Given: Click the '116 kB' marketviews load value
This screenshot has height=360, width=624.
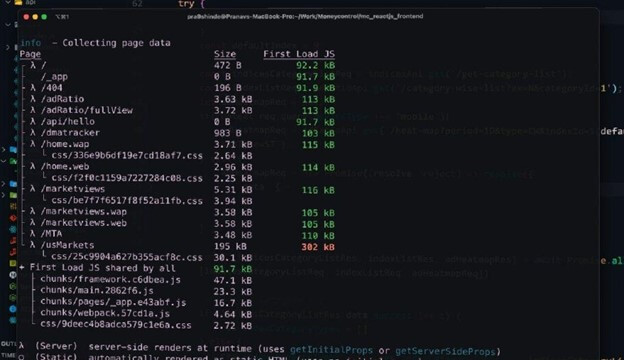Looking at the screenshot, I should pyautogui.click(x=318, y=190).
